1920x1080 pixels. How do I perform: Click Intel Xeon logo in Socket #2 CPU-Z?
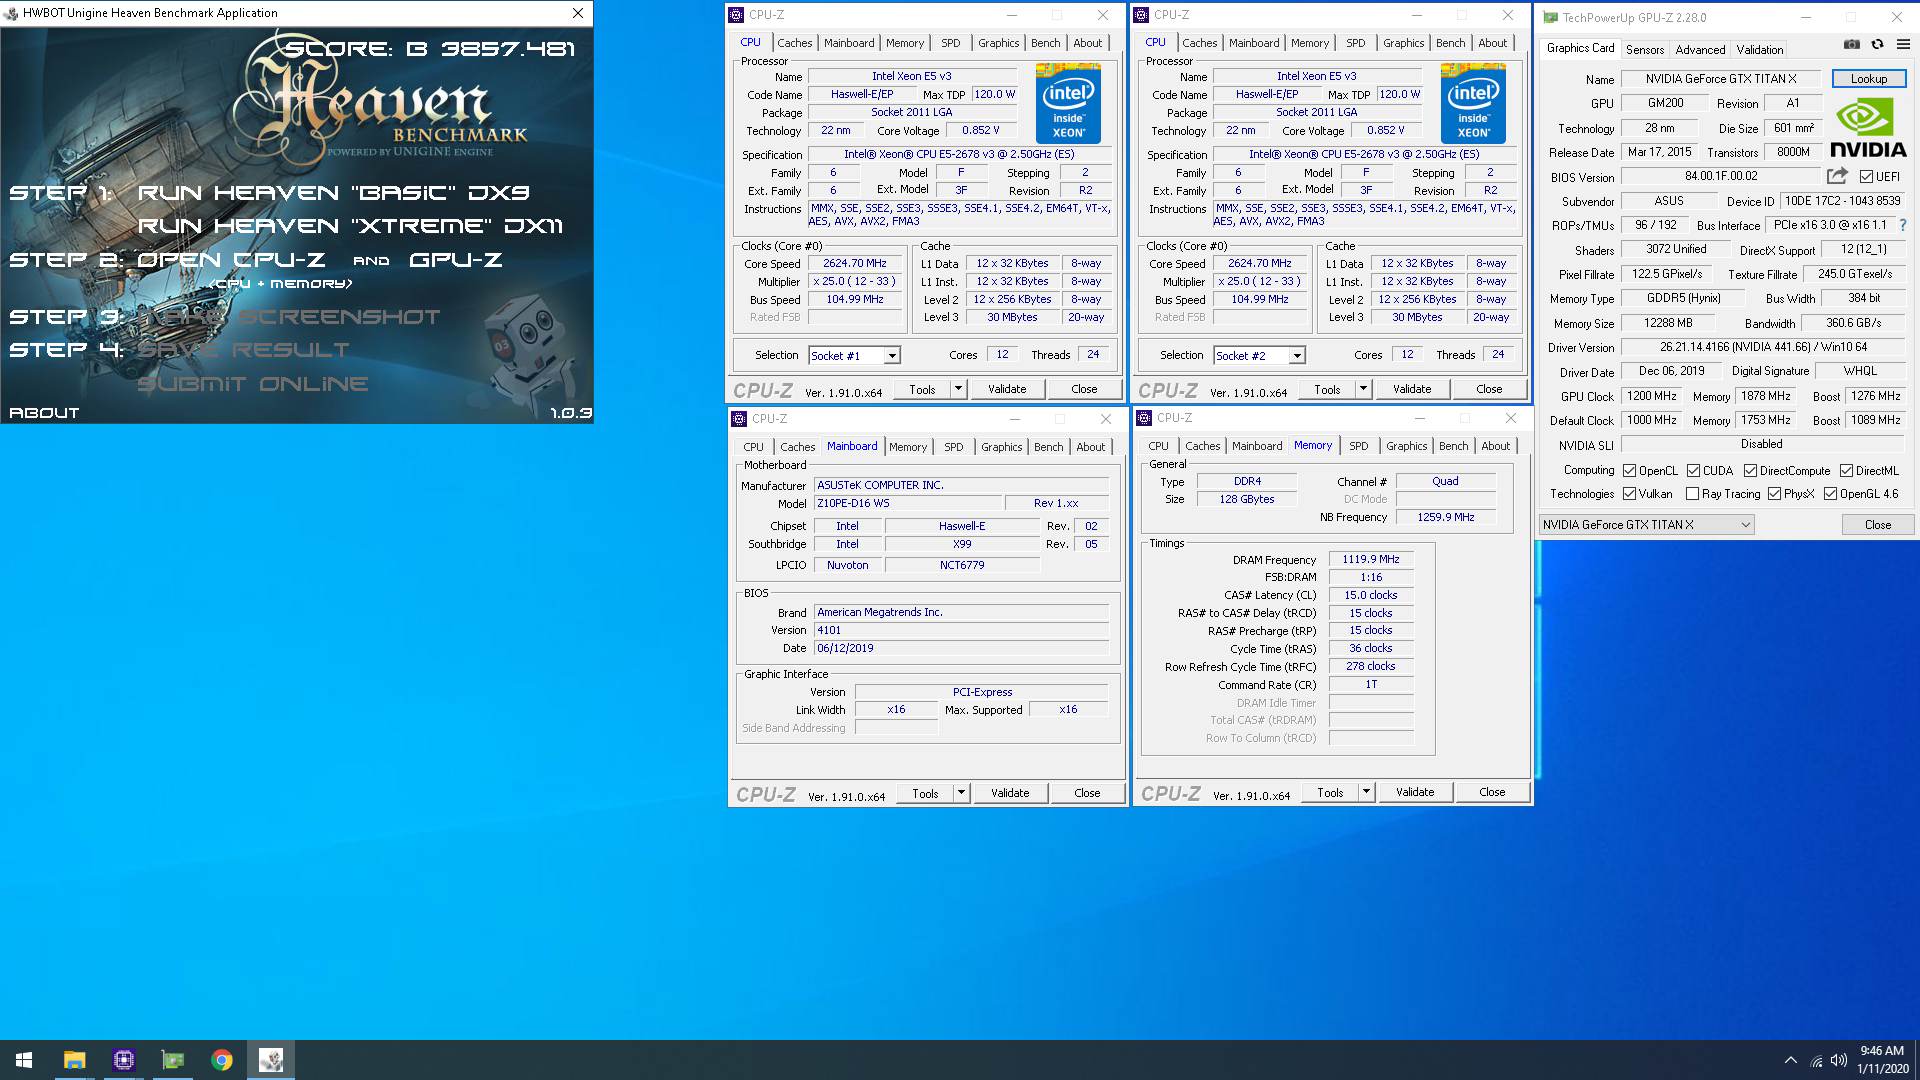tap(1473, 103)
